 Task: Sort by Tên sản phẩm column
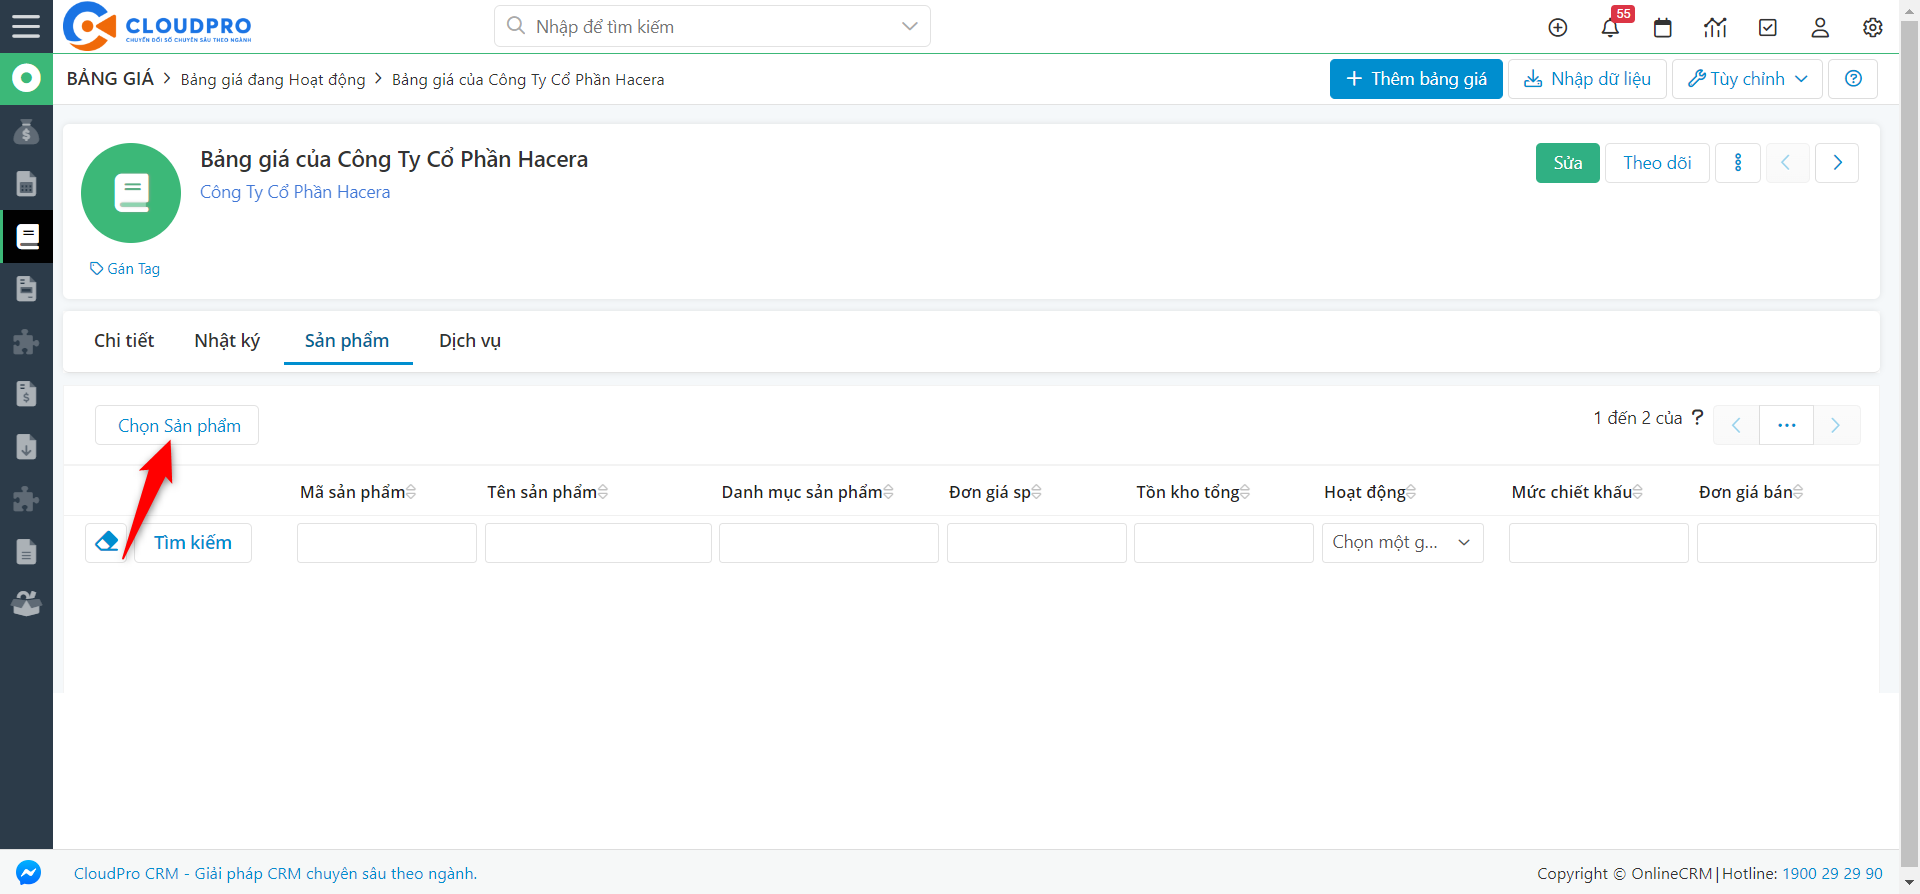coord(548,492)
